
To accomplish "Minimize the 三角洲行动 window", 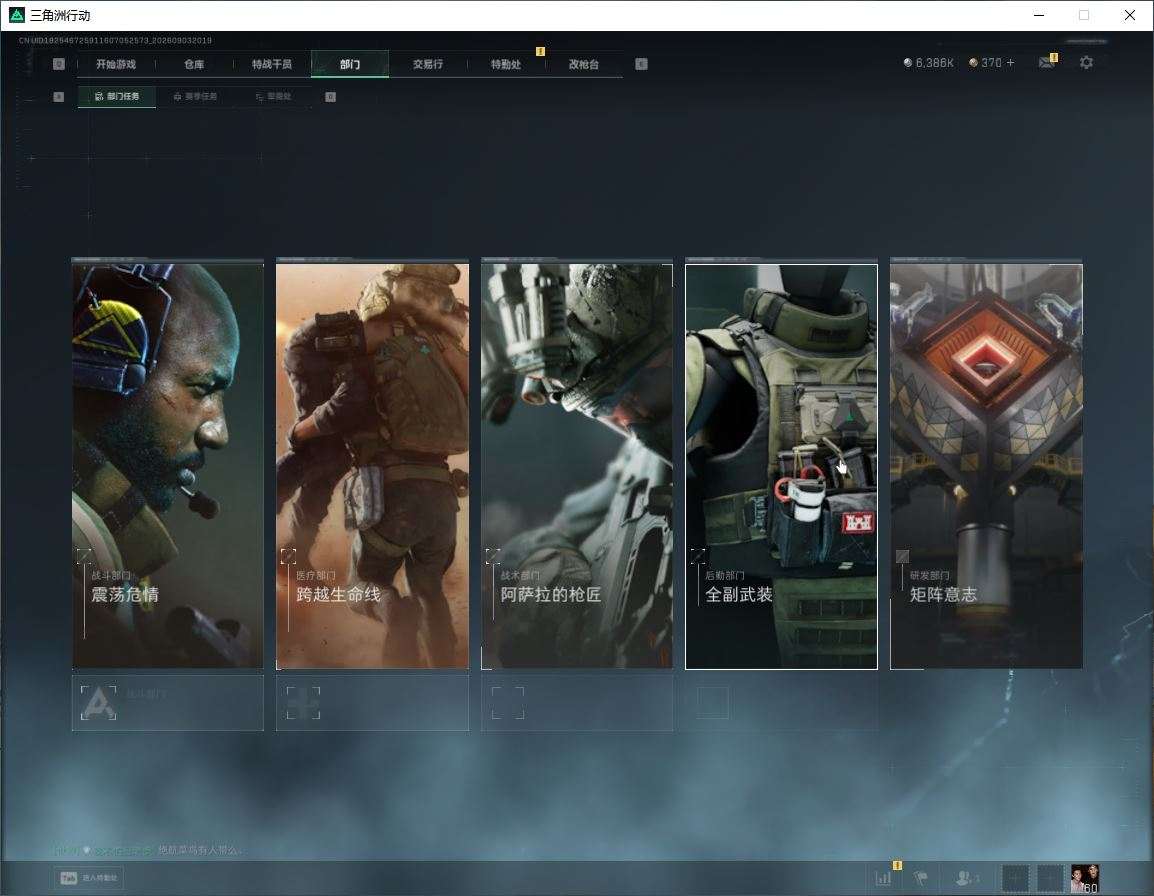I will [x=1039, y=15].
